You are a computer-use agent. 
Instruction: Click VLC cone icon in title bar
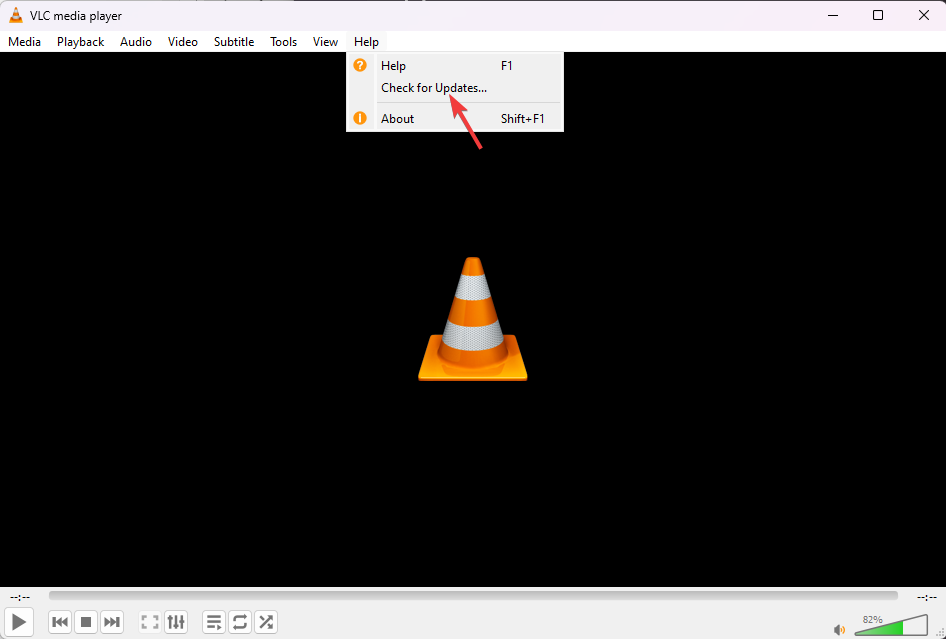[x=16, y=16]
